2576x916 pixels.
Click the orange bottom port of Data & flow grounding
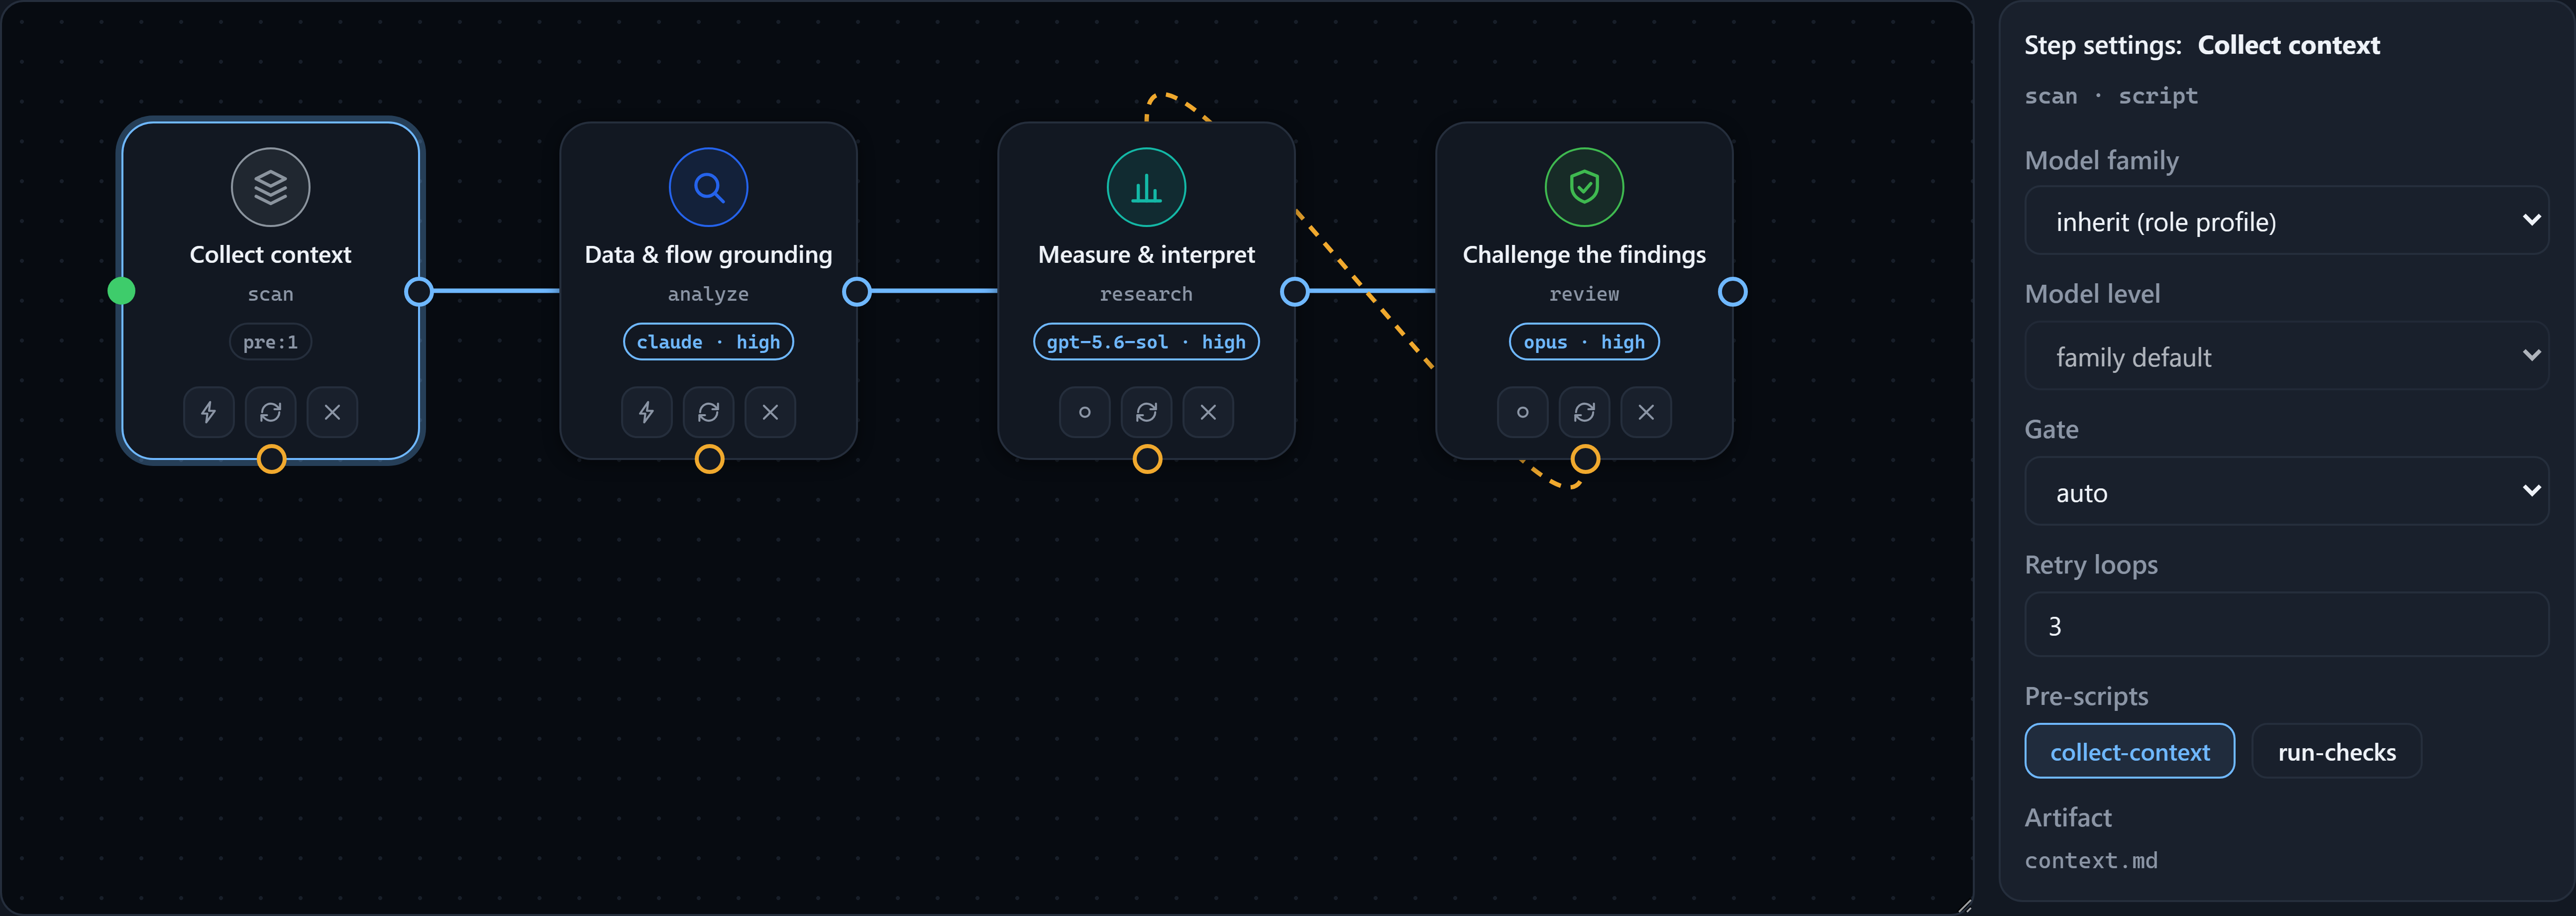click(x=709, y=459)
